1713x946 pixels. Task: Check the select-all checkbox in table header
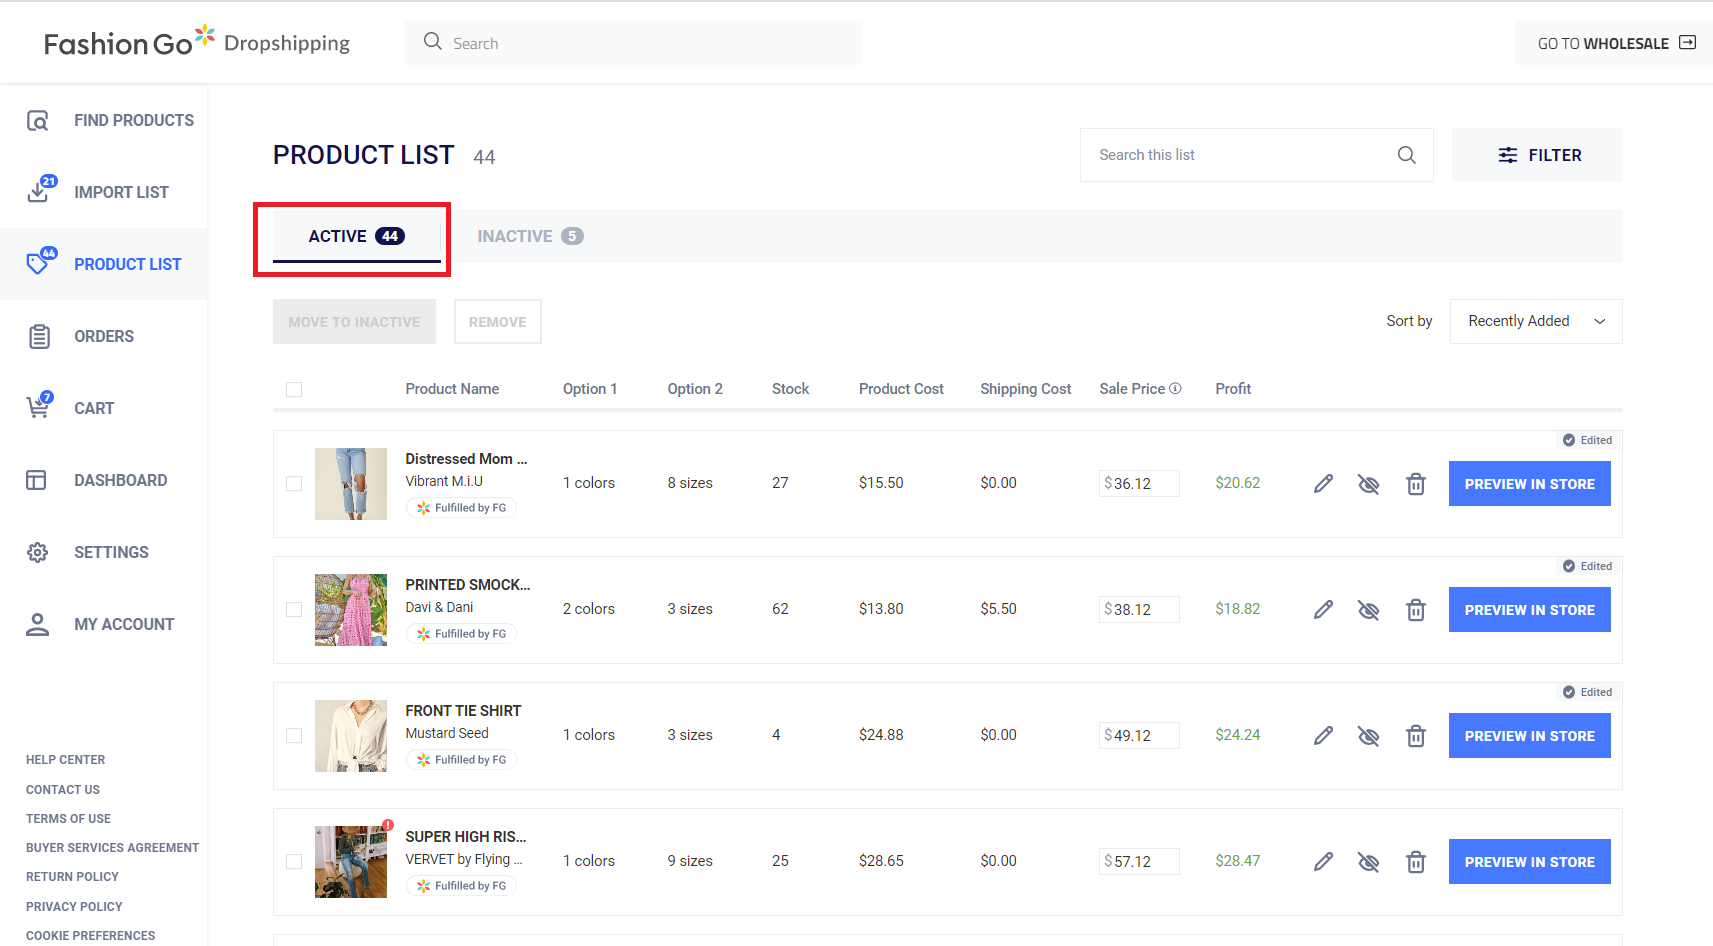pos(294,390)
